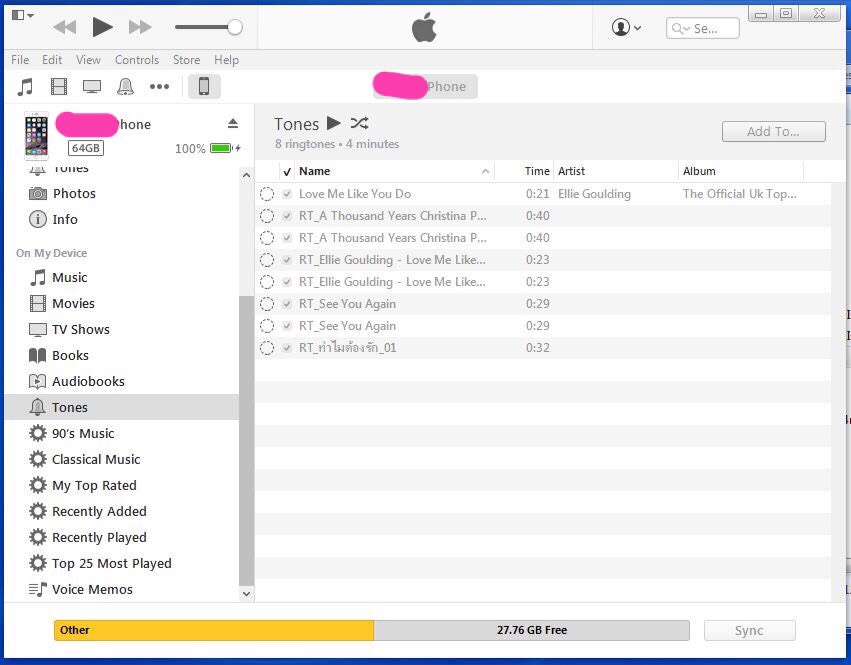Image resolution: width=851 pixels, height=665 pixels.
Task: Select the iPhone device button
Action: 204,86
